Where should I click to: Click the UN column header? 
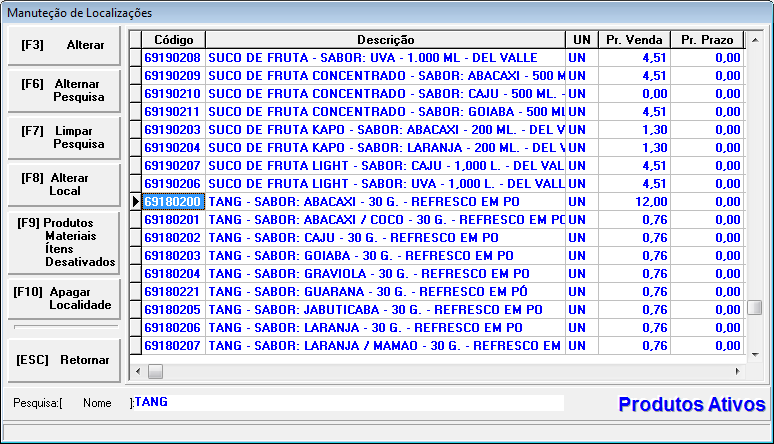[x=580, y=39]
